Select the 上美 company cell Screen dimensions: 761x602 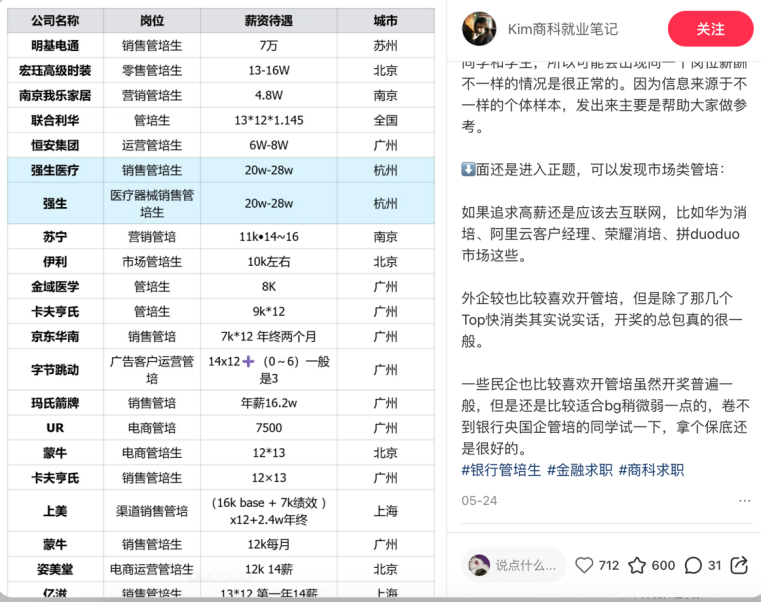click(55, 511)
